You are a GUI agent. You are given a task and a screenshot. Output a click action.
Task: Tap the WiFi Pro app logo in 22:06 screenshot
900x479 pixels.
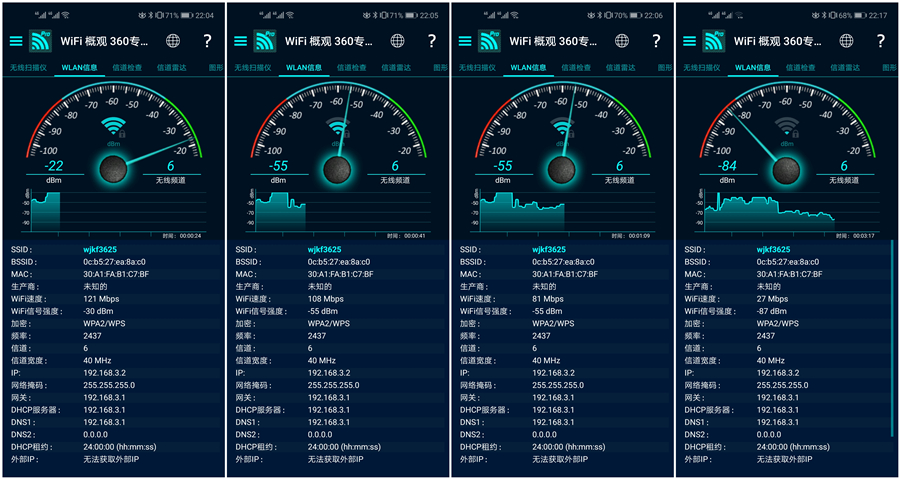tap(490, 41)
